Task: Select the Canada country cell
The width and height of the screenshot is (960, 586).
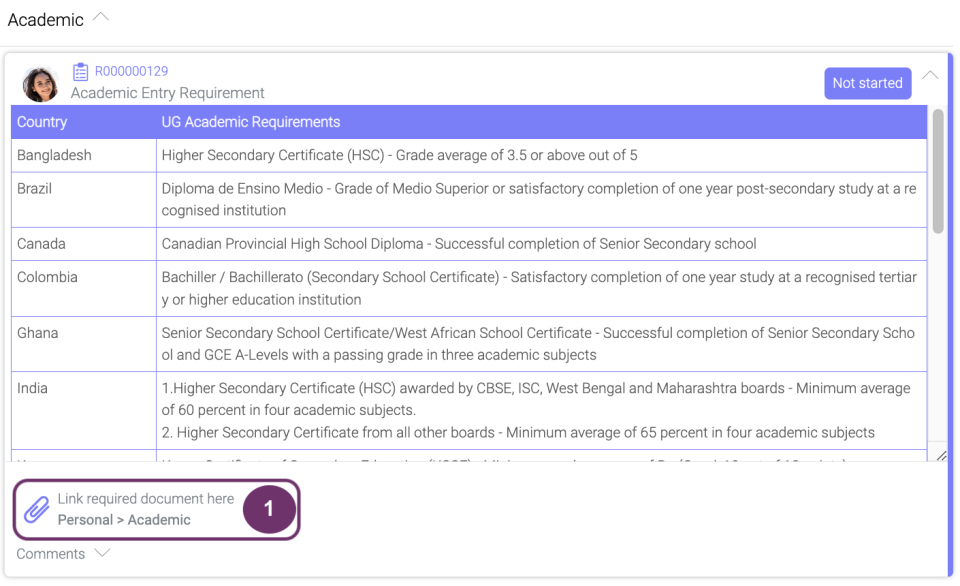Action: 41,244
